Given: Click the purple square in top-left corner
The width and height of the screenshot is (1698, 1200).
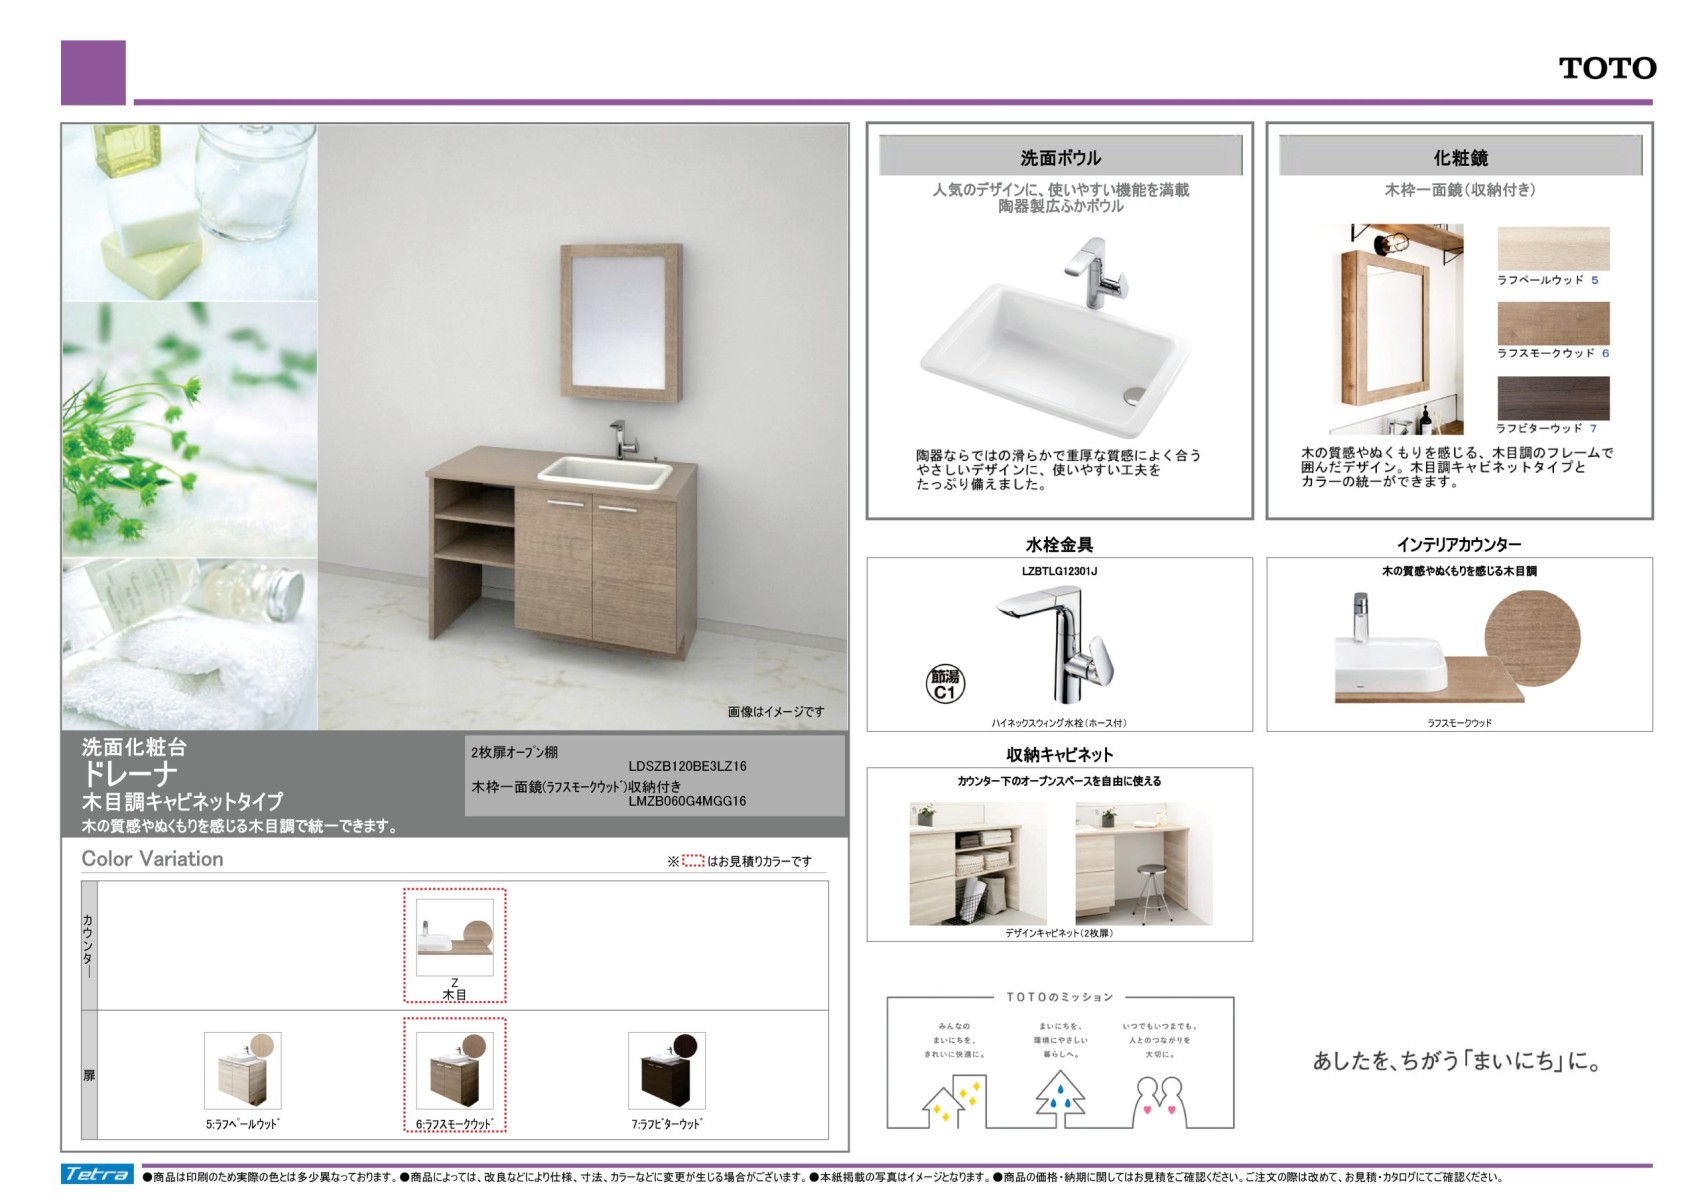Looking at the screenshot, I should tap(93, 72).
